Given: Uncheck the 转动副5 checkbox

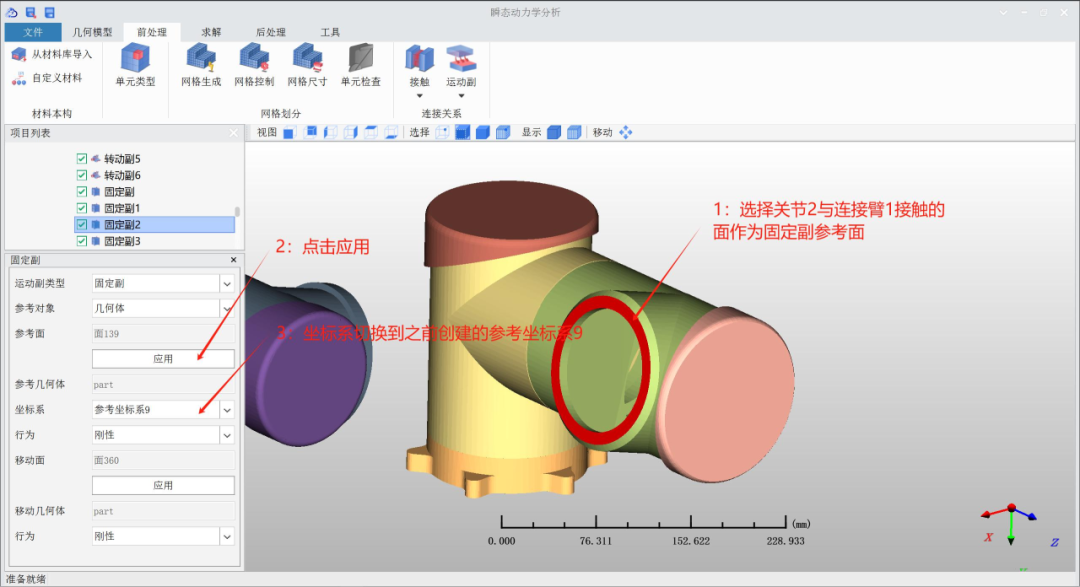Looking at the screenshot, I should click(x=82, y=158).
